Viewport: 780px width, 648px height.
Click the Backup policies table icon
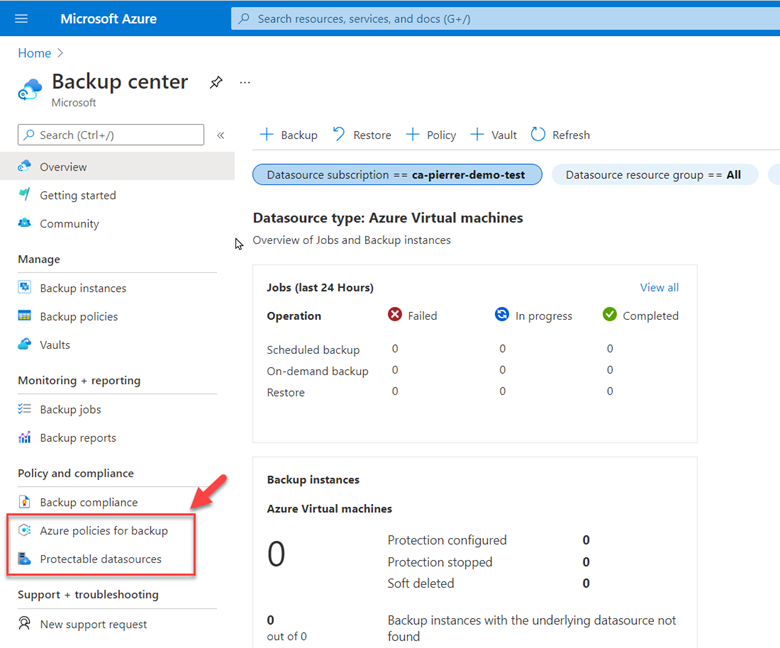tap(24, 316)
